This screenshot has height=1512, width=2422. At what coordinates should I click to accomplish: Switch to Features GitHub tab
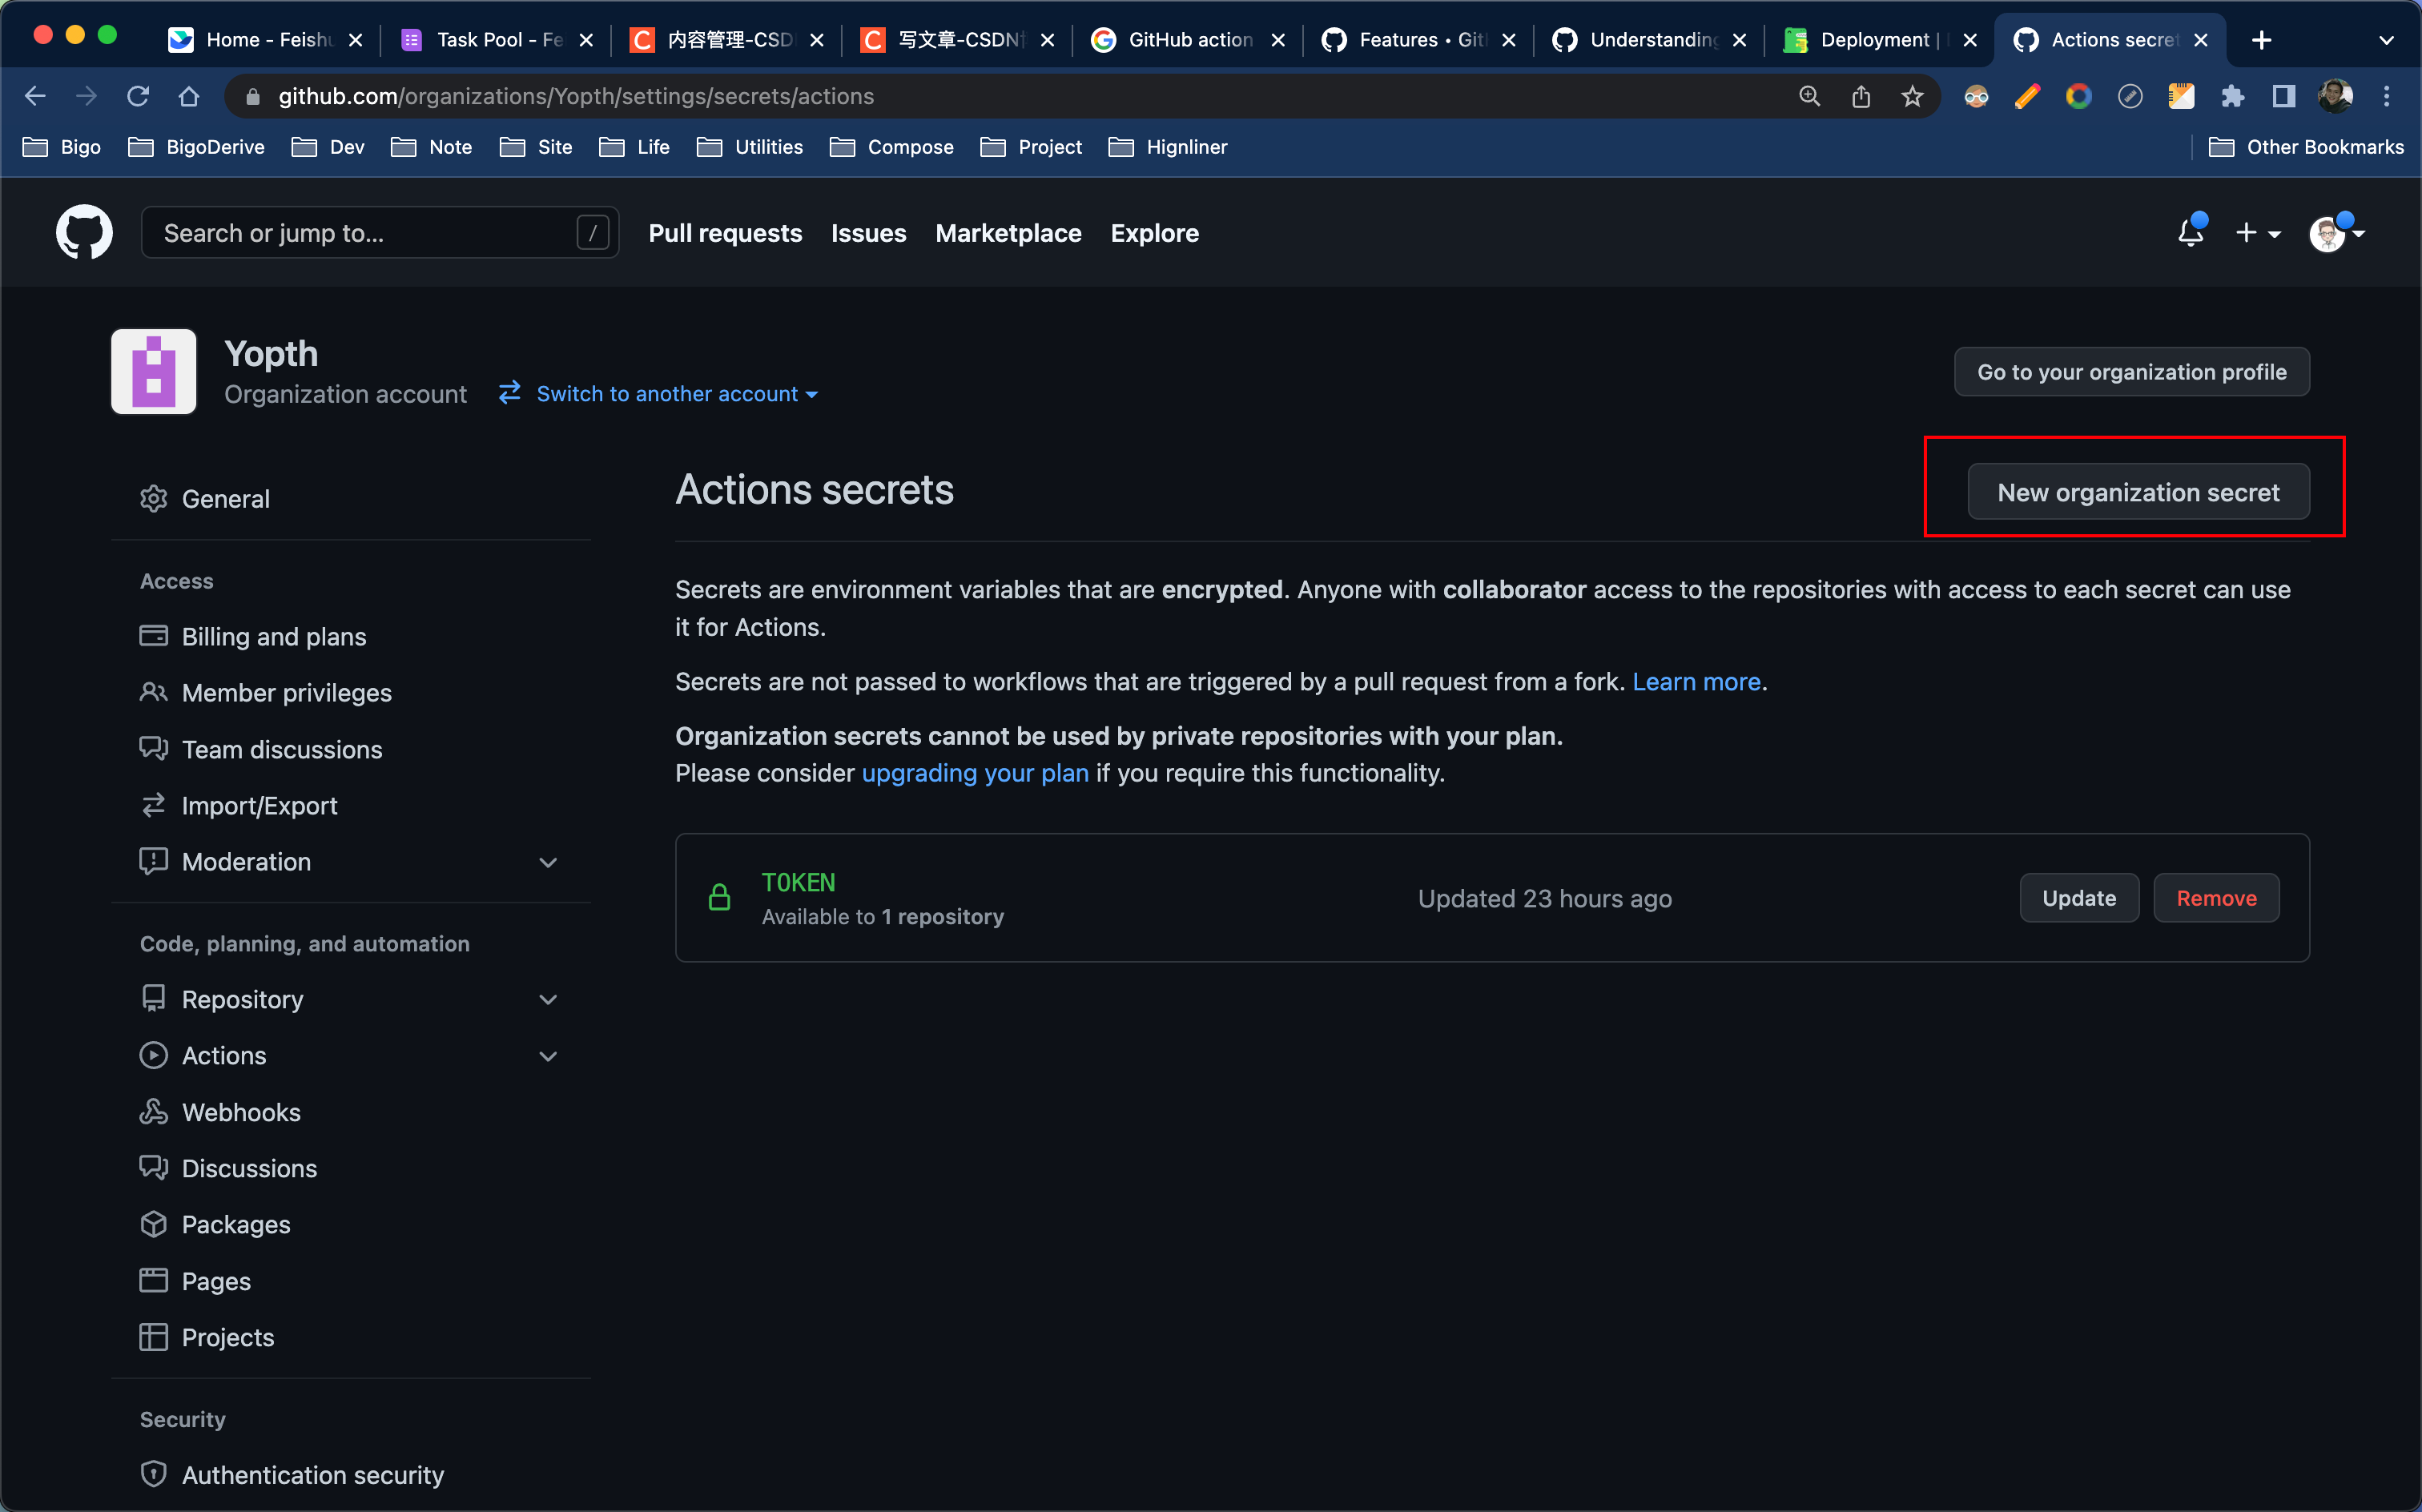(x=1418, y=40)
